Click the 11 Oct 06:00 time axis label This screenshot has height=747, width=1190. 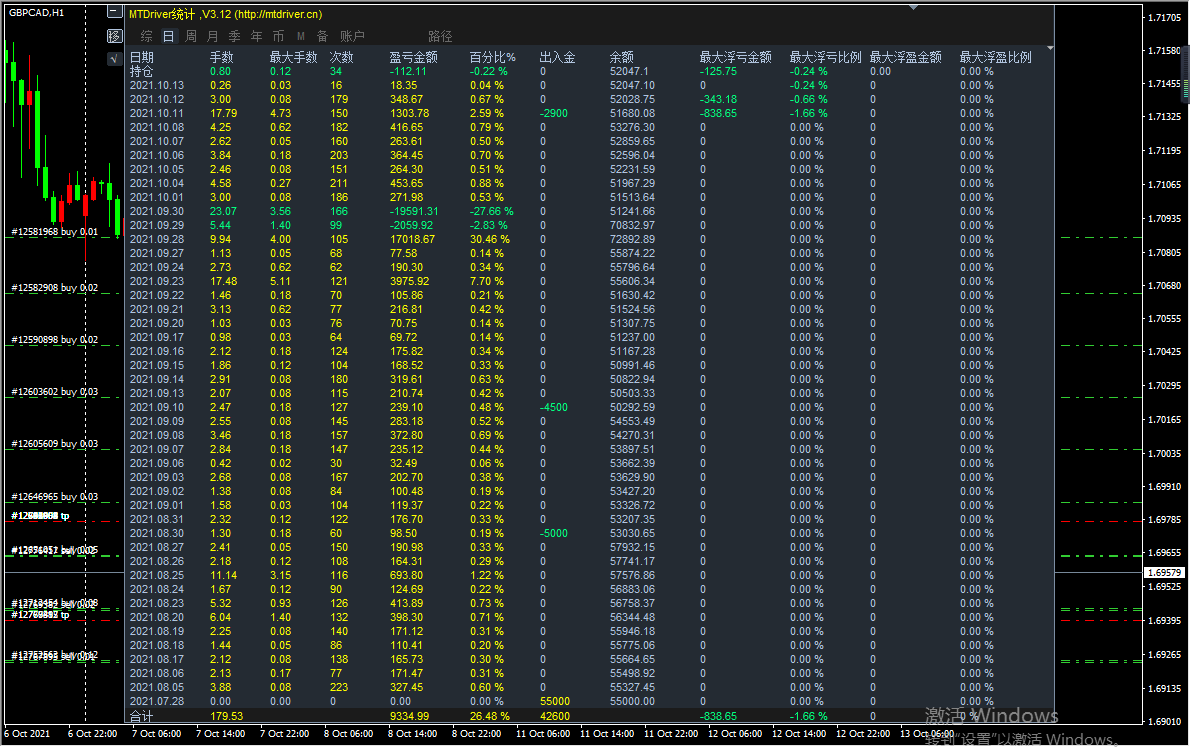point(543,733)
